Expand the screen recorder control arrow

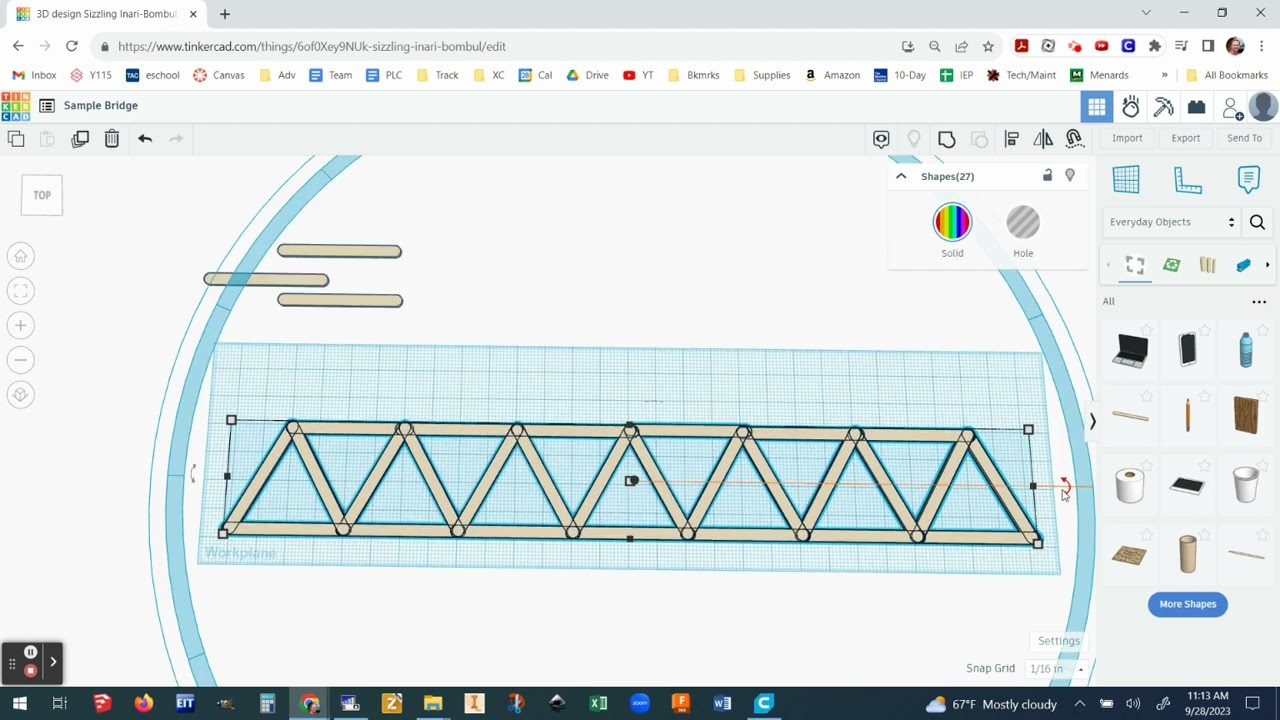(53, 661)
